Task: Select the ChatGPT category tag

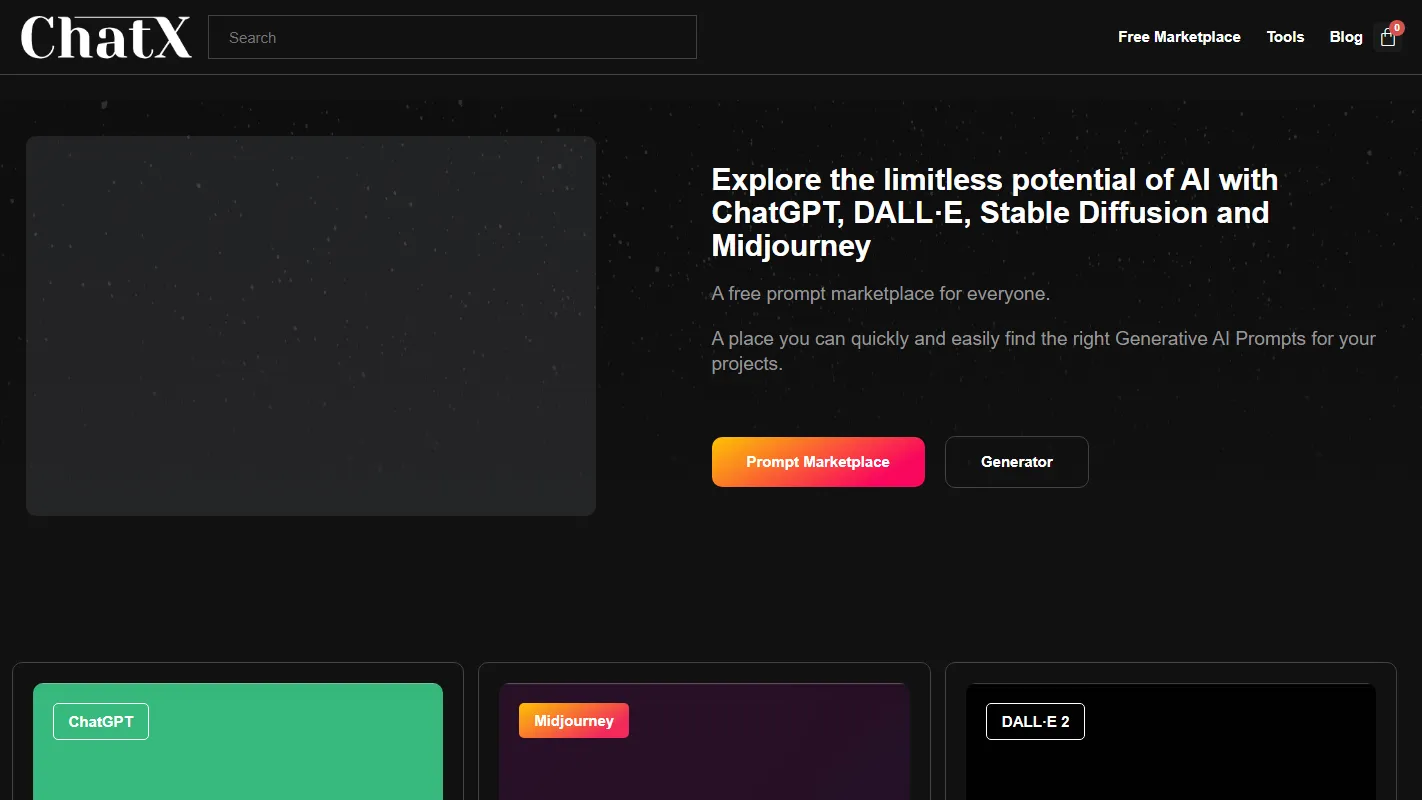Action: pos(101,721)
